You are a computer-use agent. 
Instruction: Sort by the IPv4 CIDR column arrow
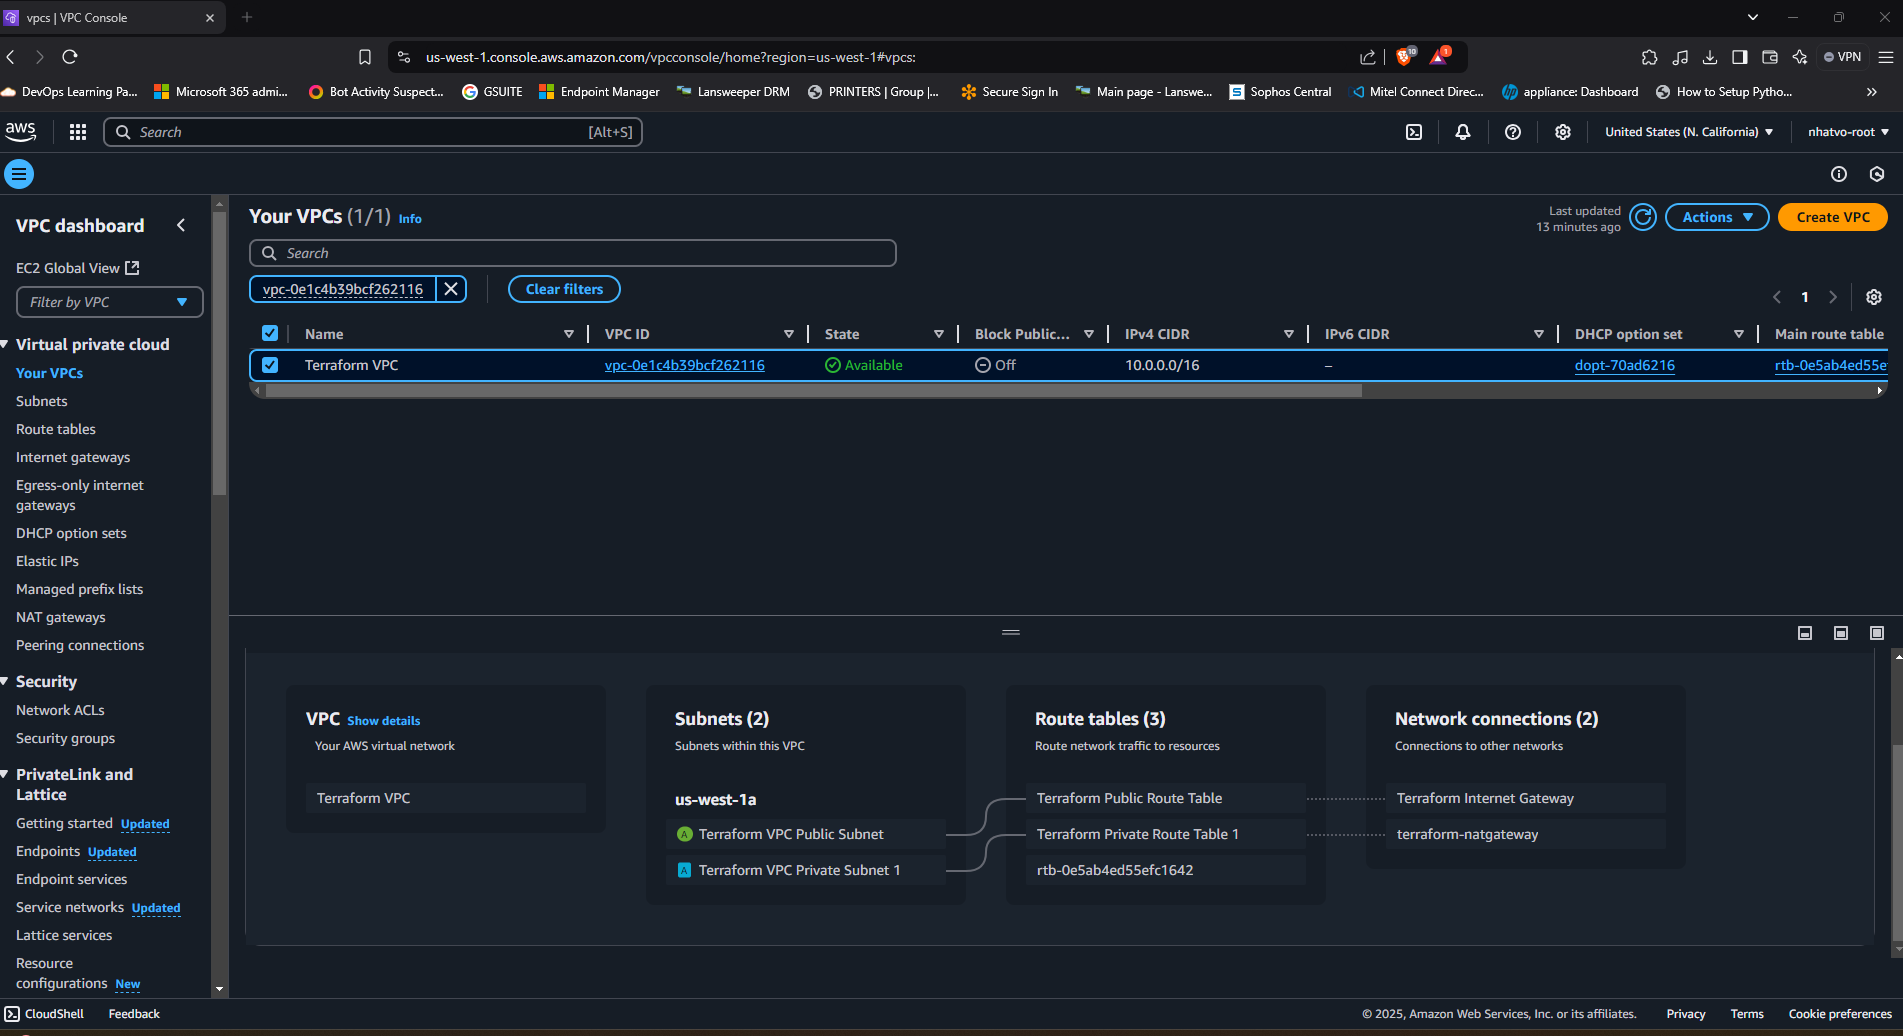[1289, 334]
